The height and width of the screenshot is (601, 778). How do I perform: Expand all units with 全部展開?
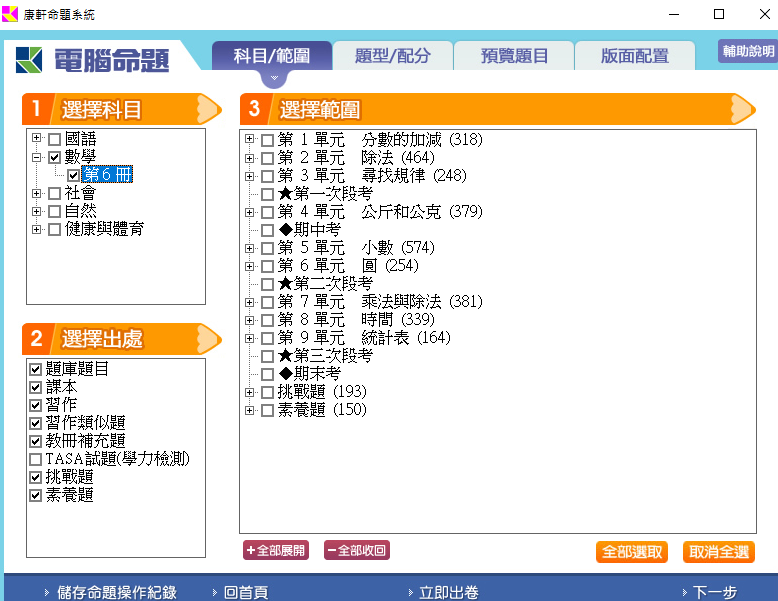(276, 551)
